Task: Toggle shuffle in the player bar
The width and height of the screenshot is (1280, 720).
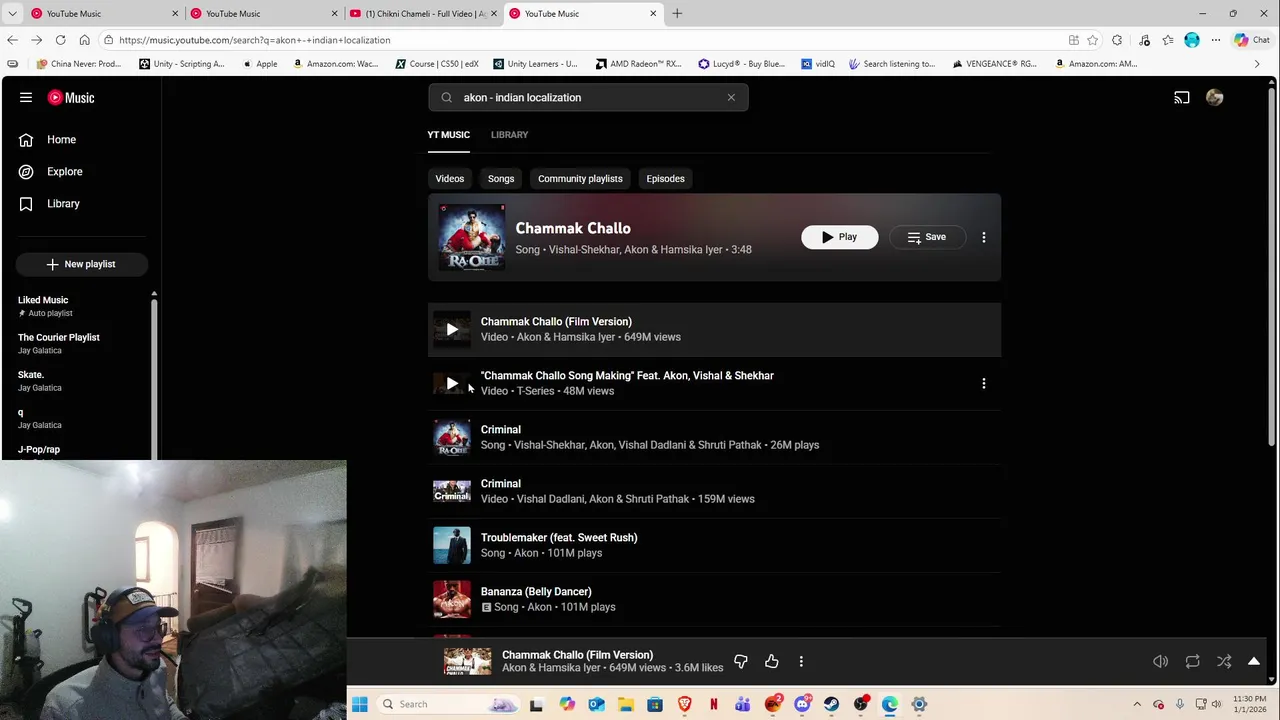Action: click(1224, 661)
